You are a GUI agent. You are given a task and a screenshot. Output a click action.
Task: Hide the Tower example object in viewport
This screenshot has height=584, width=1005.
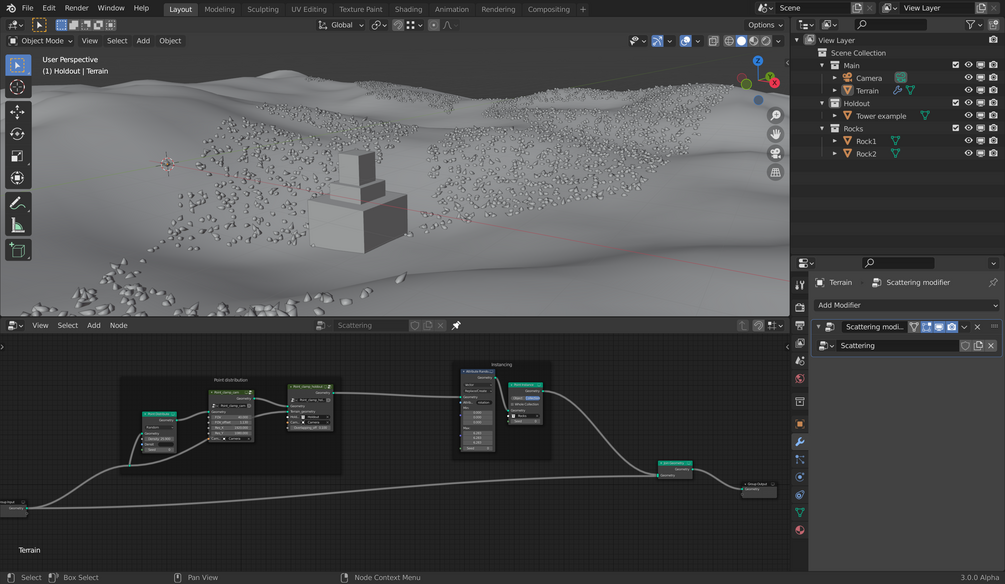pyautogui.click(x=968, y=116)
